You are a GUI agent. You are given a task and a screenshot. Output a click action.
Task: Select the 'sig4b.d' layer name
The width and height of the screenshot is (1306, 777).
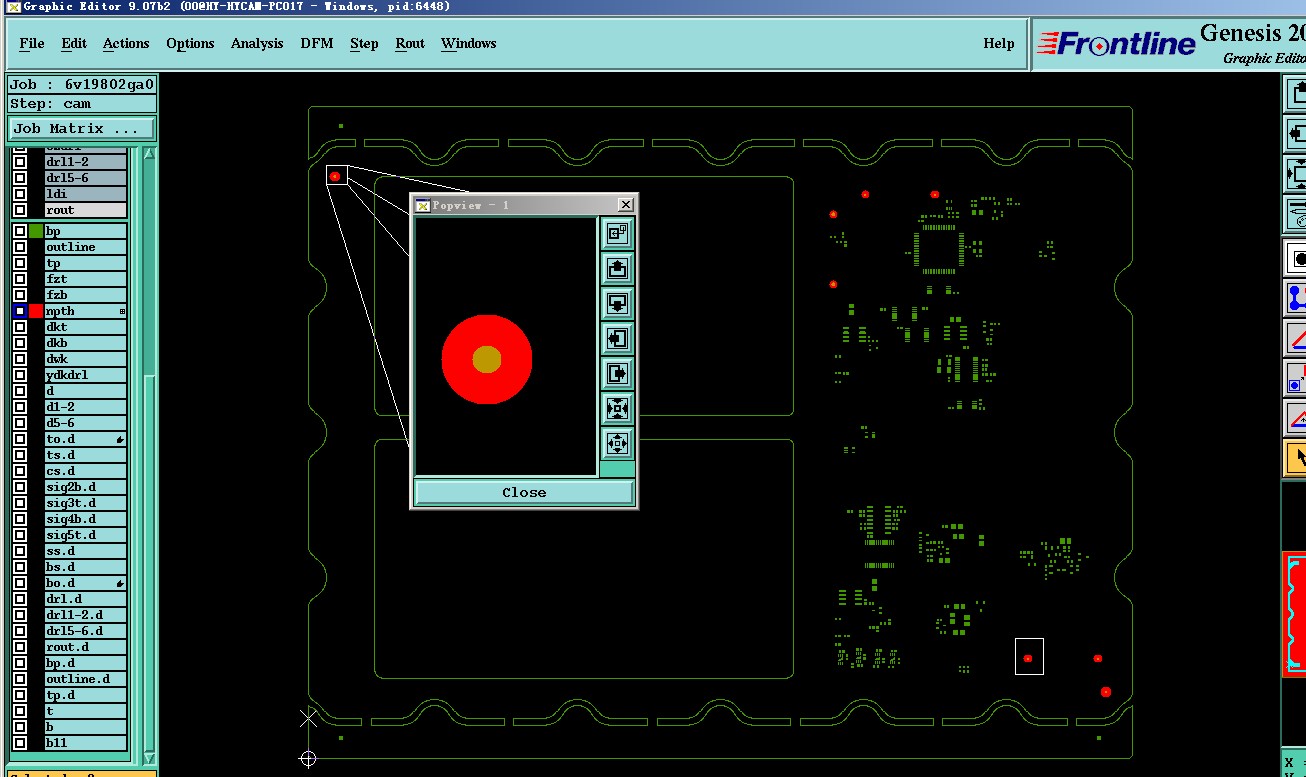click(86, 519)
